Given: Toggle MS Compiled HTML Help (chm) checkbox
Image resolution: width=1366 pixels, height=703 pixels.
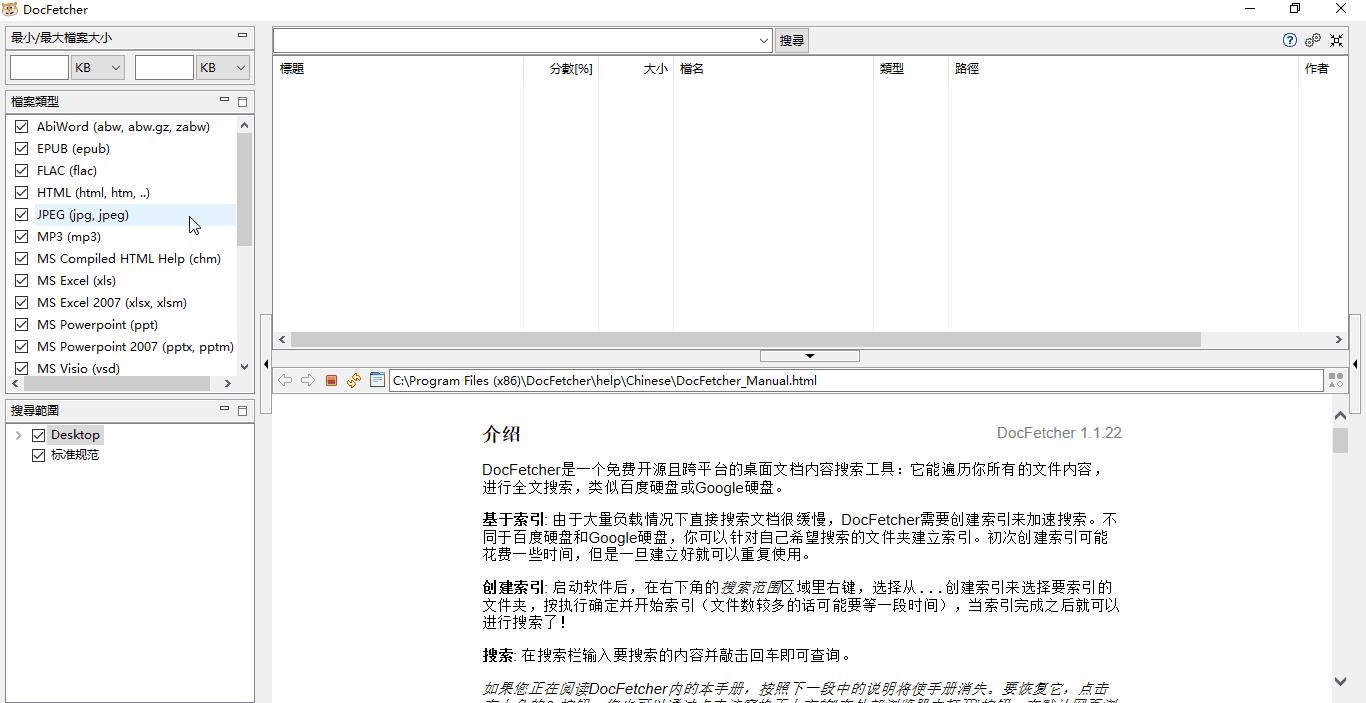Looking at the screenshot, I should pos(22,259).
